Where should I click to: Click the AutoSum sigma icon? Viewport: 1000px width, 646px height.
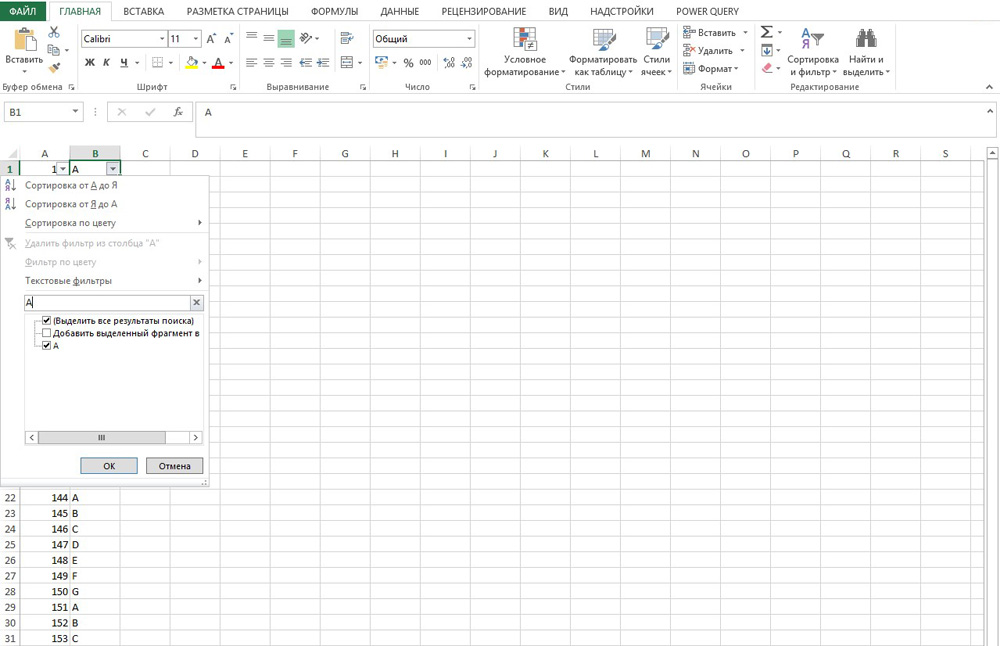(x=767, y=32)
